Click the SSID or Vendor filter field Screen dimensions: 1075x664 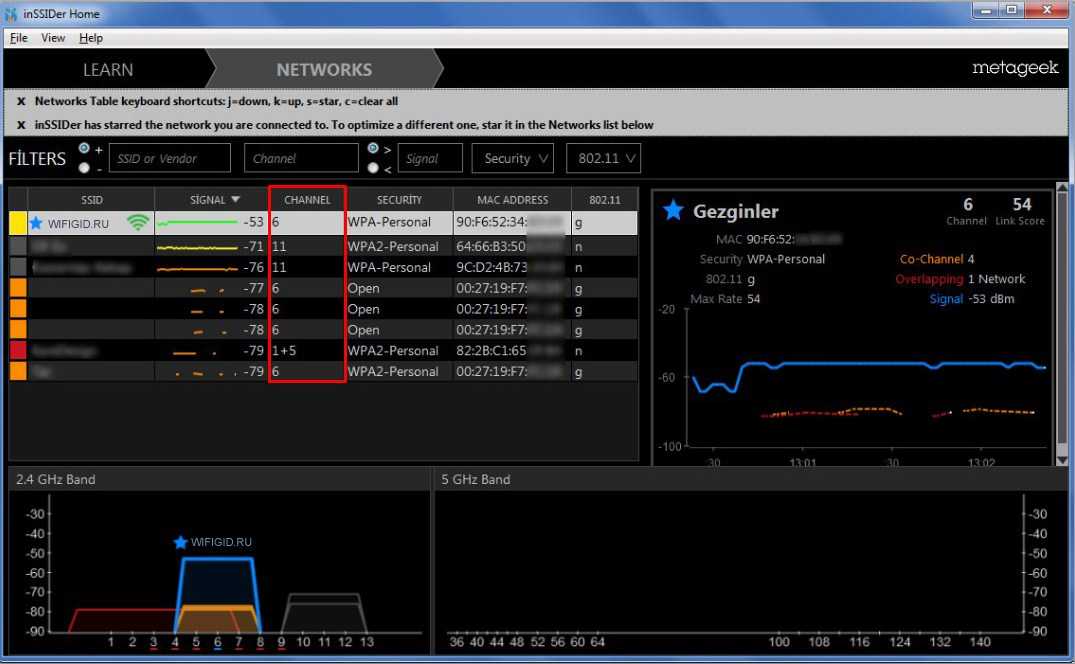point(168,158)
